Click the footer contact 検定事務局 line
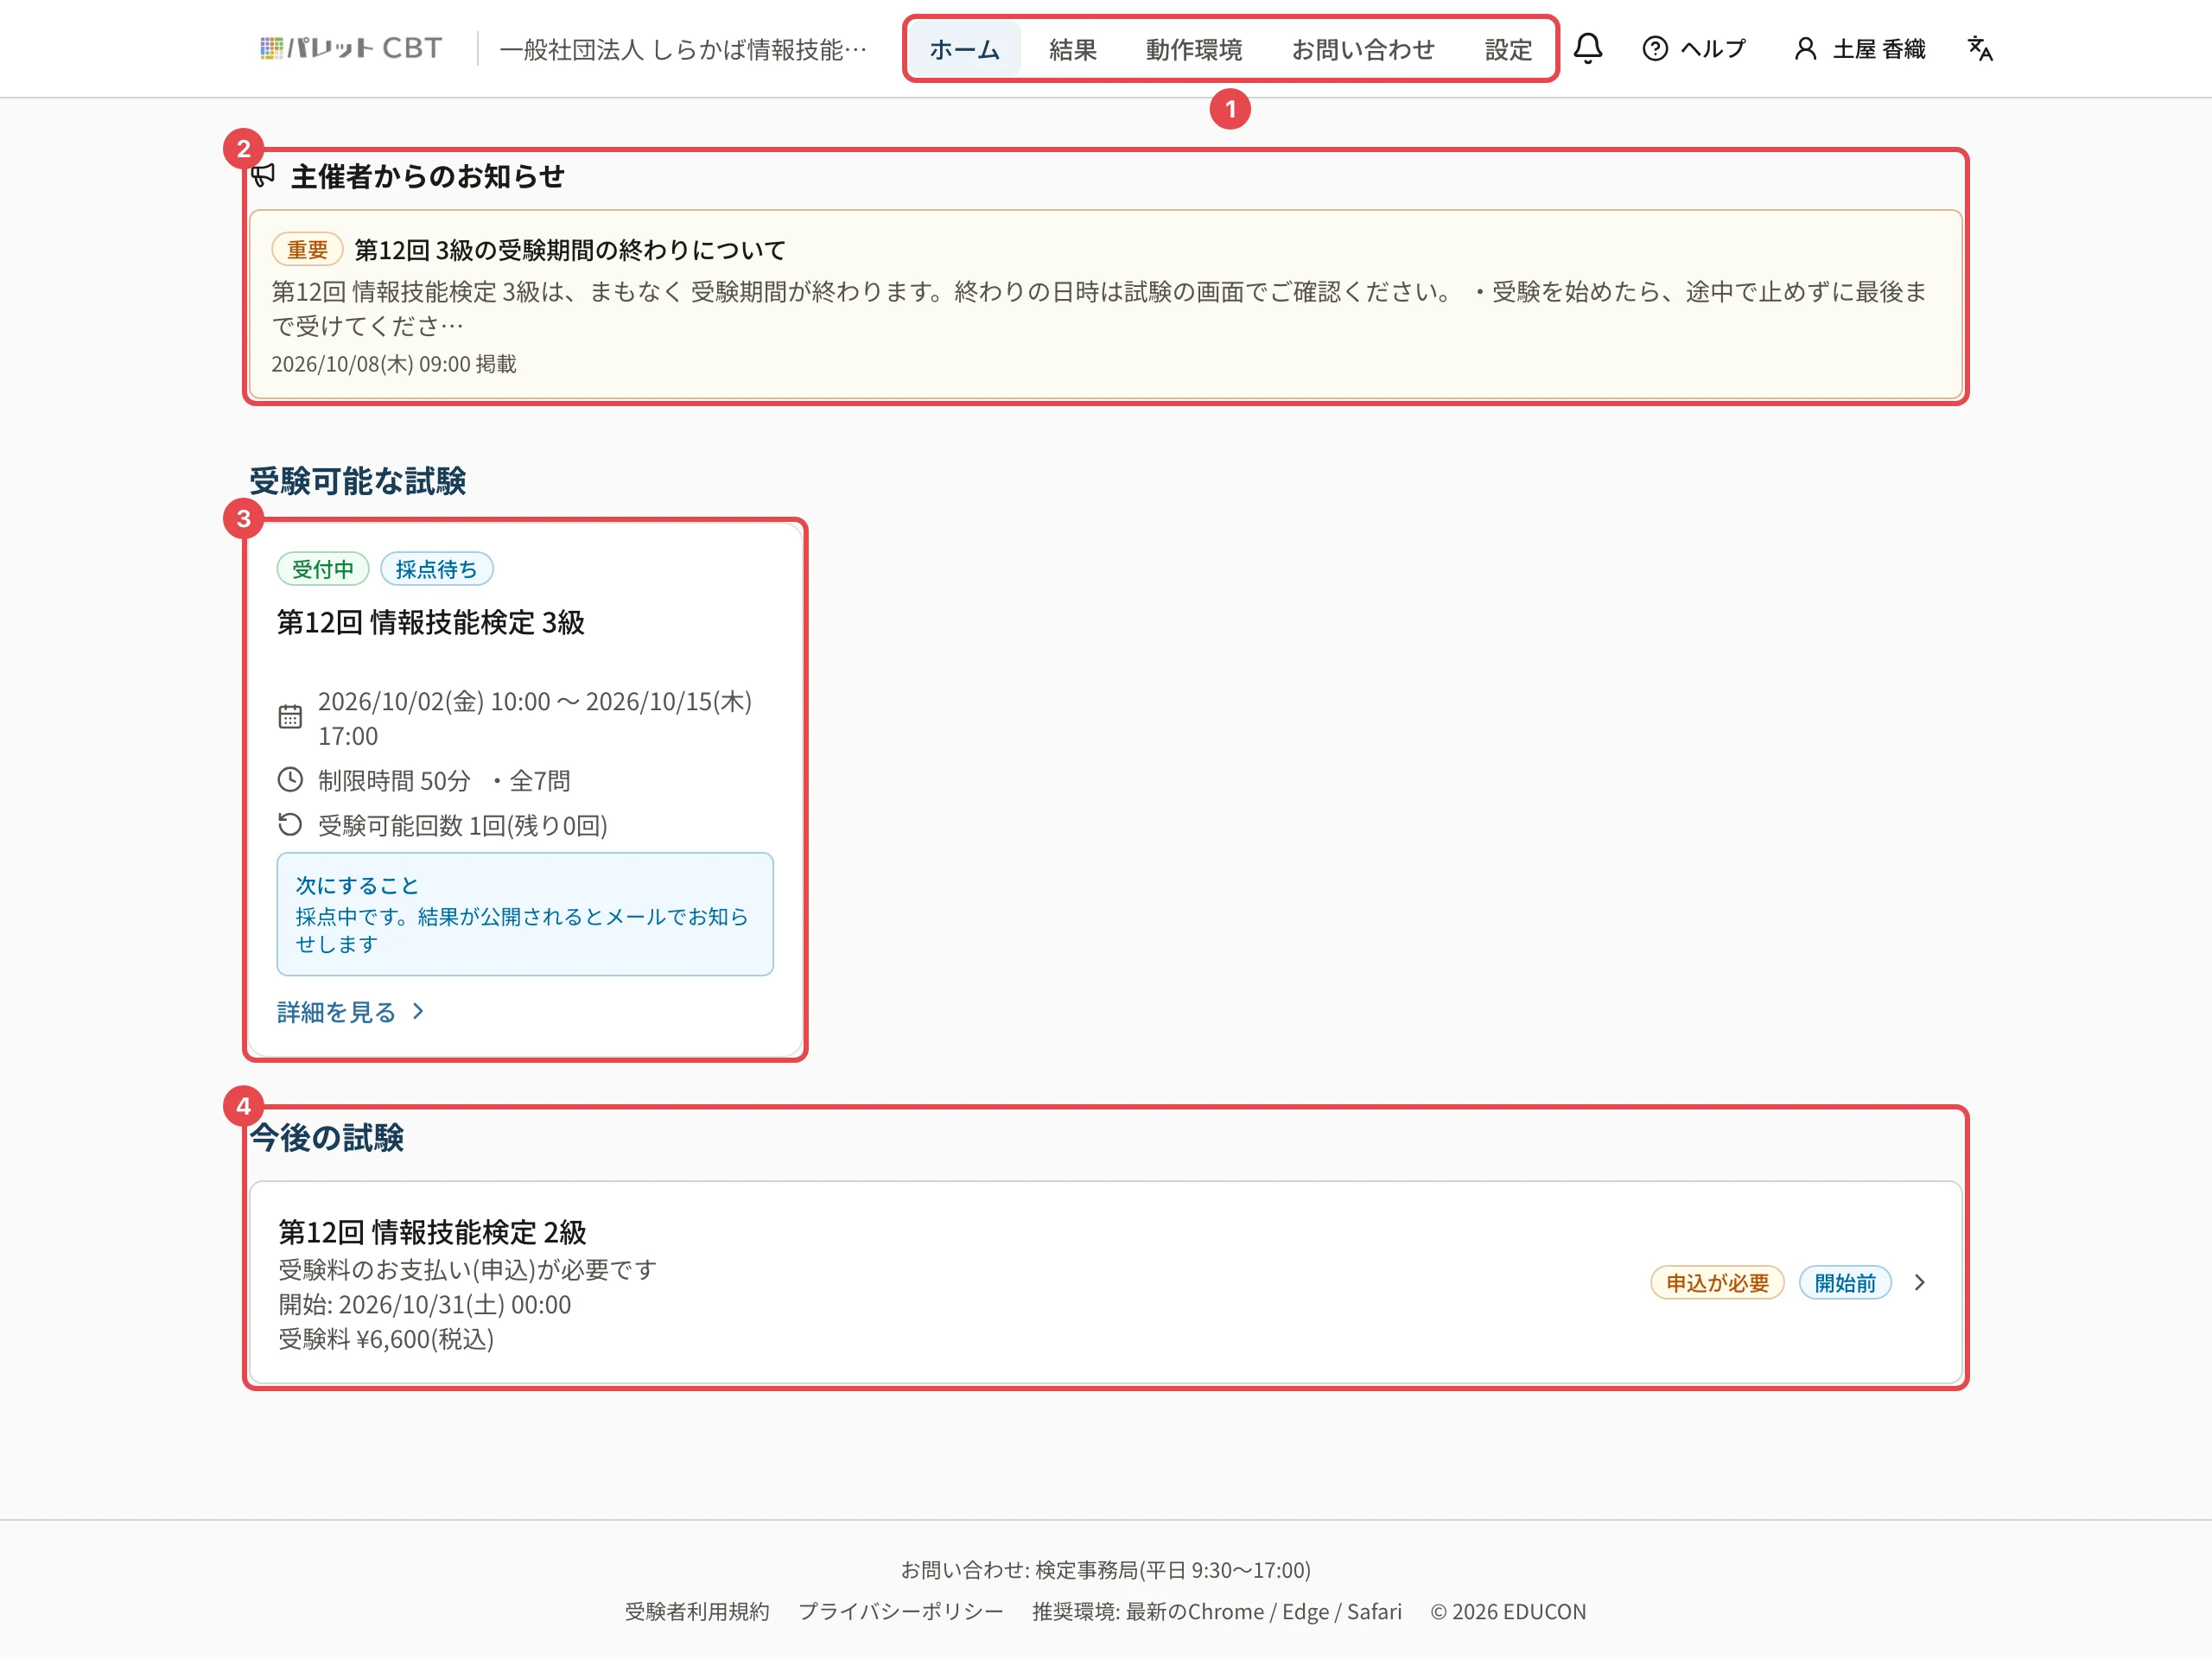 click(1106, 1570)
